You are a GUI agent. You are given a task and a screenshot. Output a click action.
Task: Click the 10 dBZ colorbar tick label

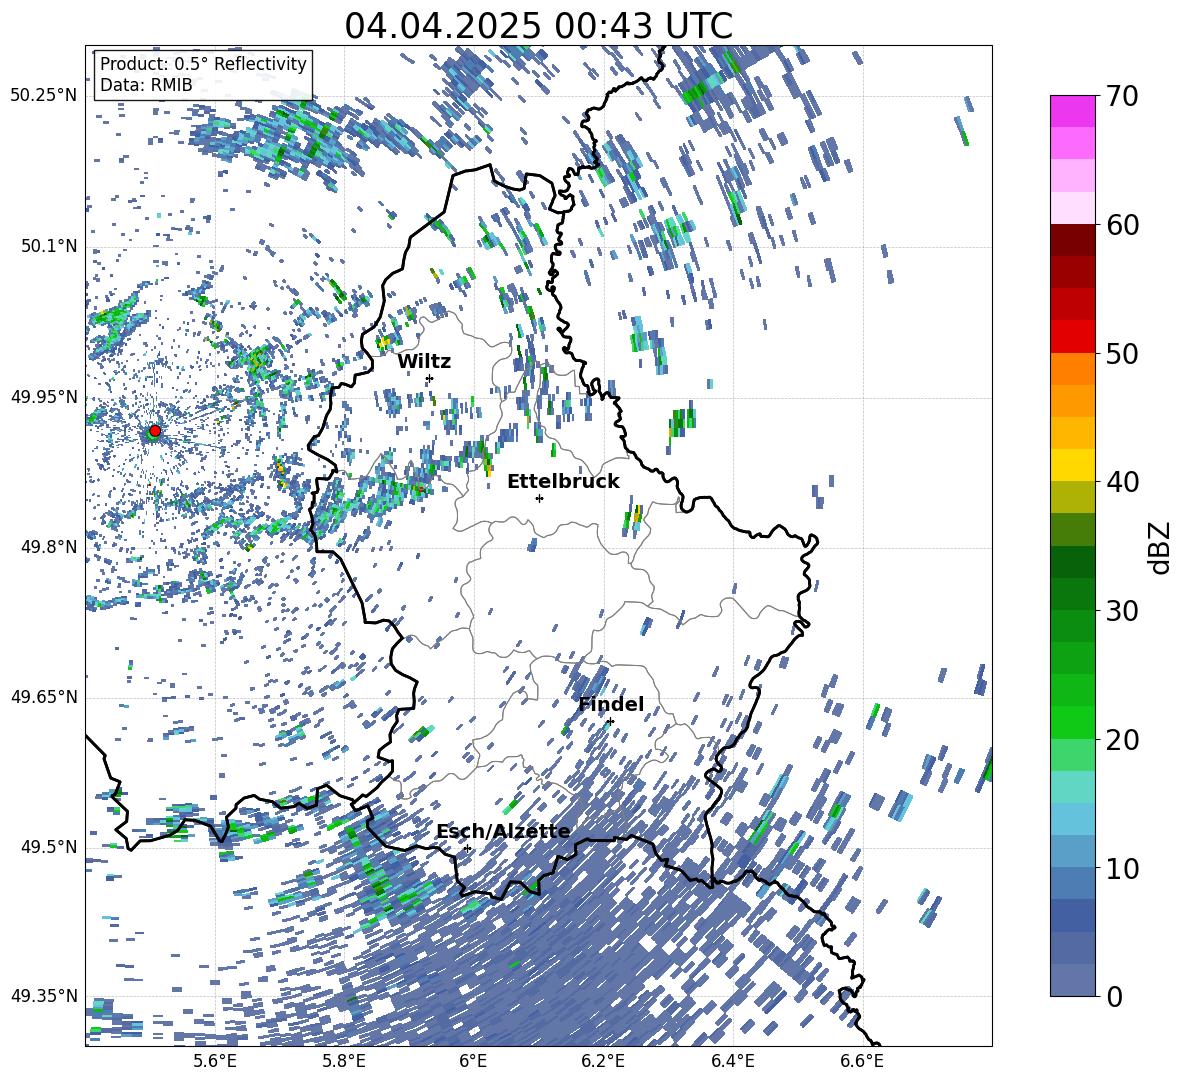coord(1122,868)
